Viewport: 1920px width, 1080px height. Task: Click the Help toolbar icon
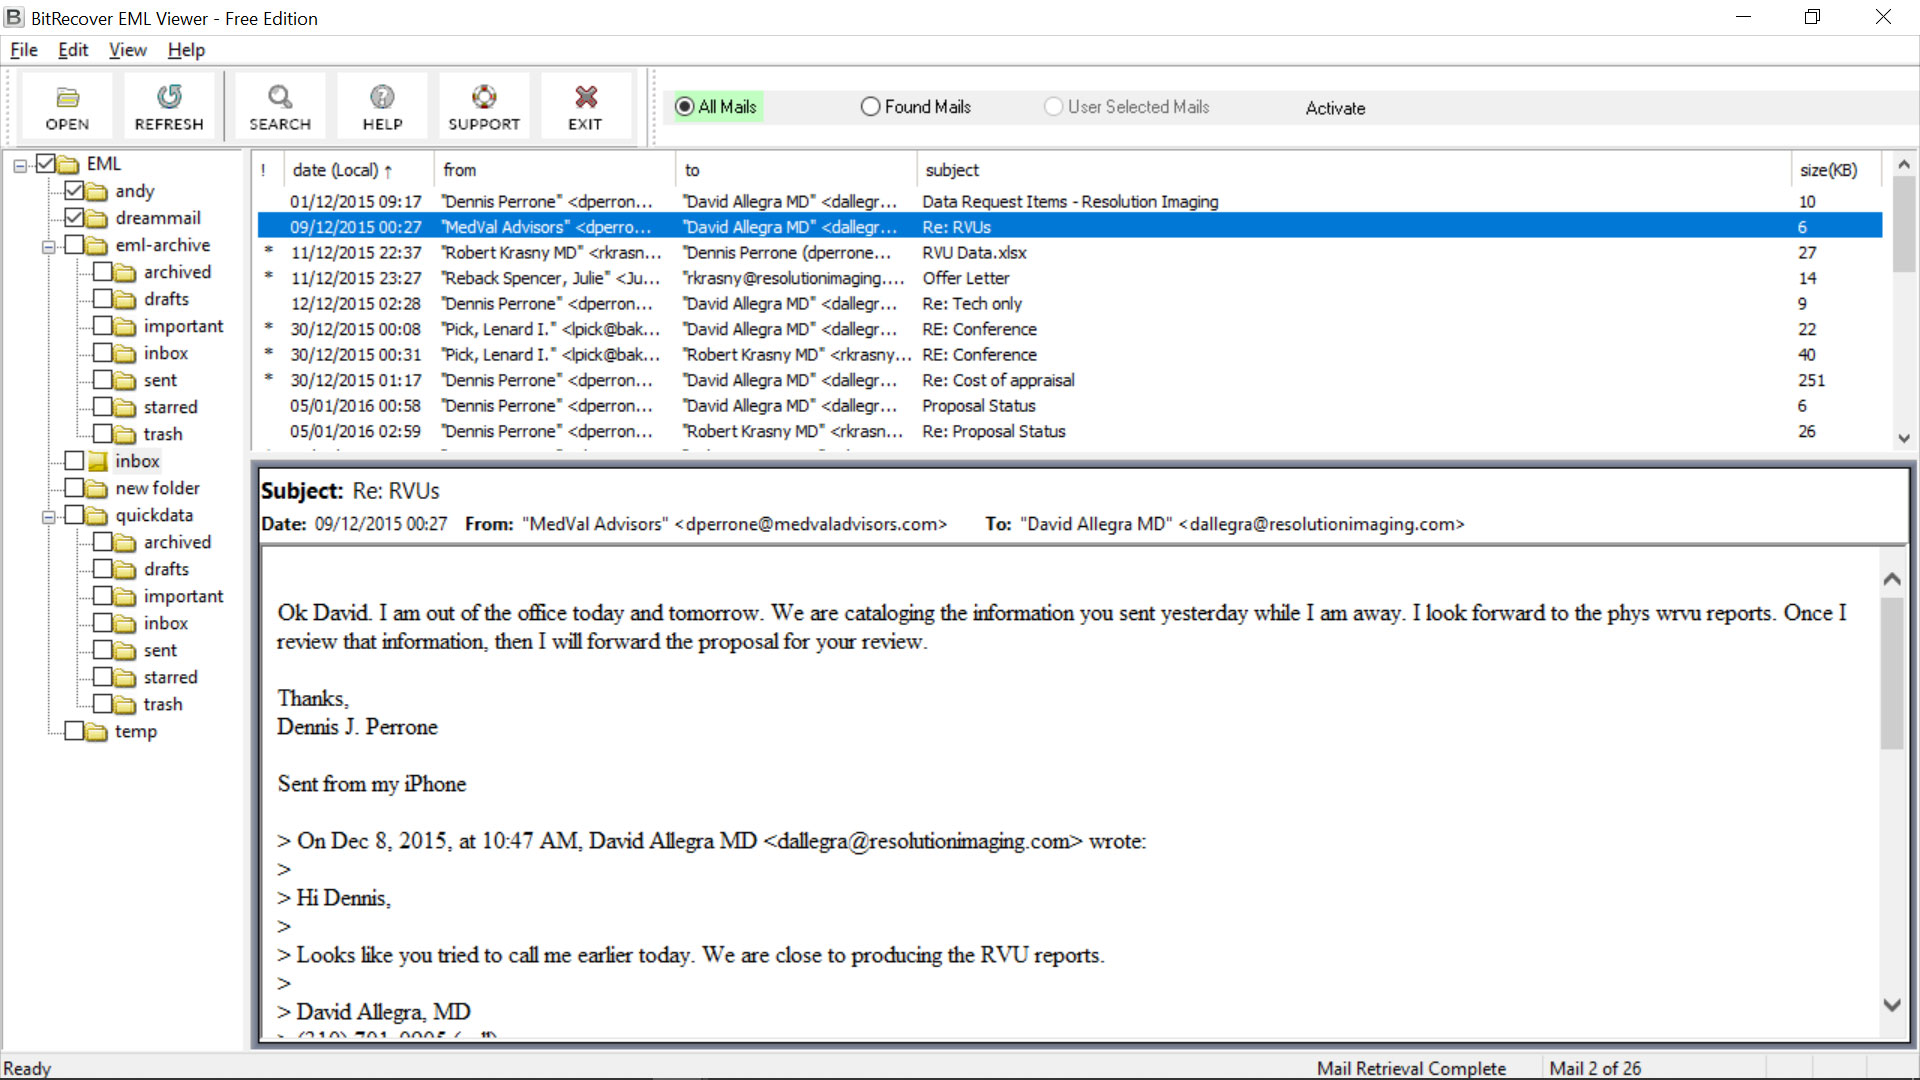(x=382, y=105)
